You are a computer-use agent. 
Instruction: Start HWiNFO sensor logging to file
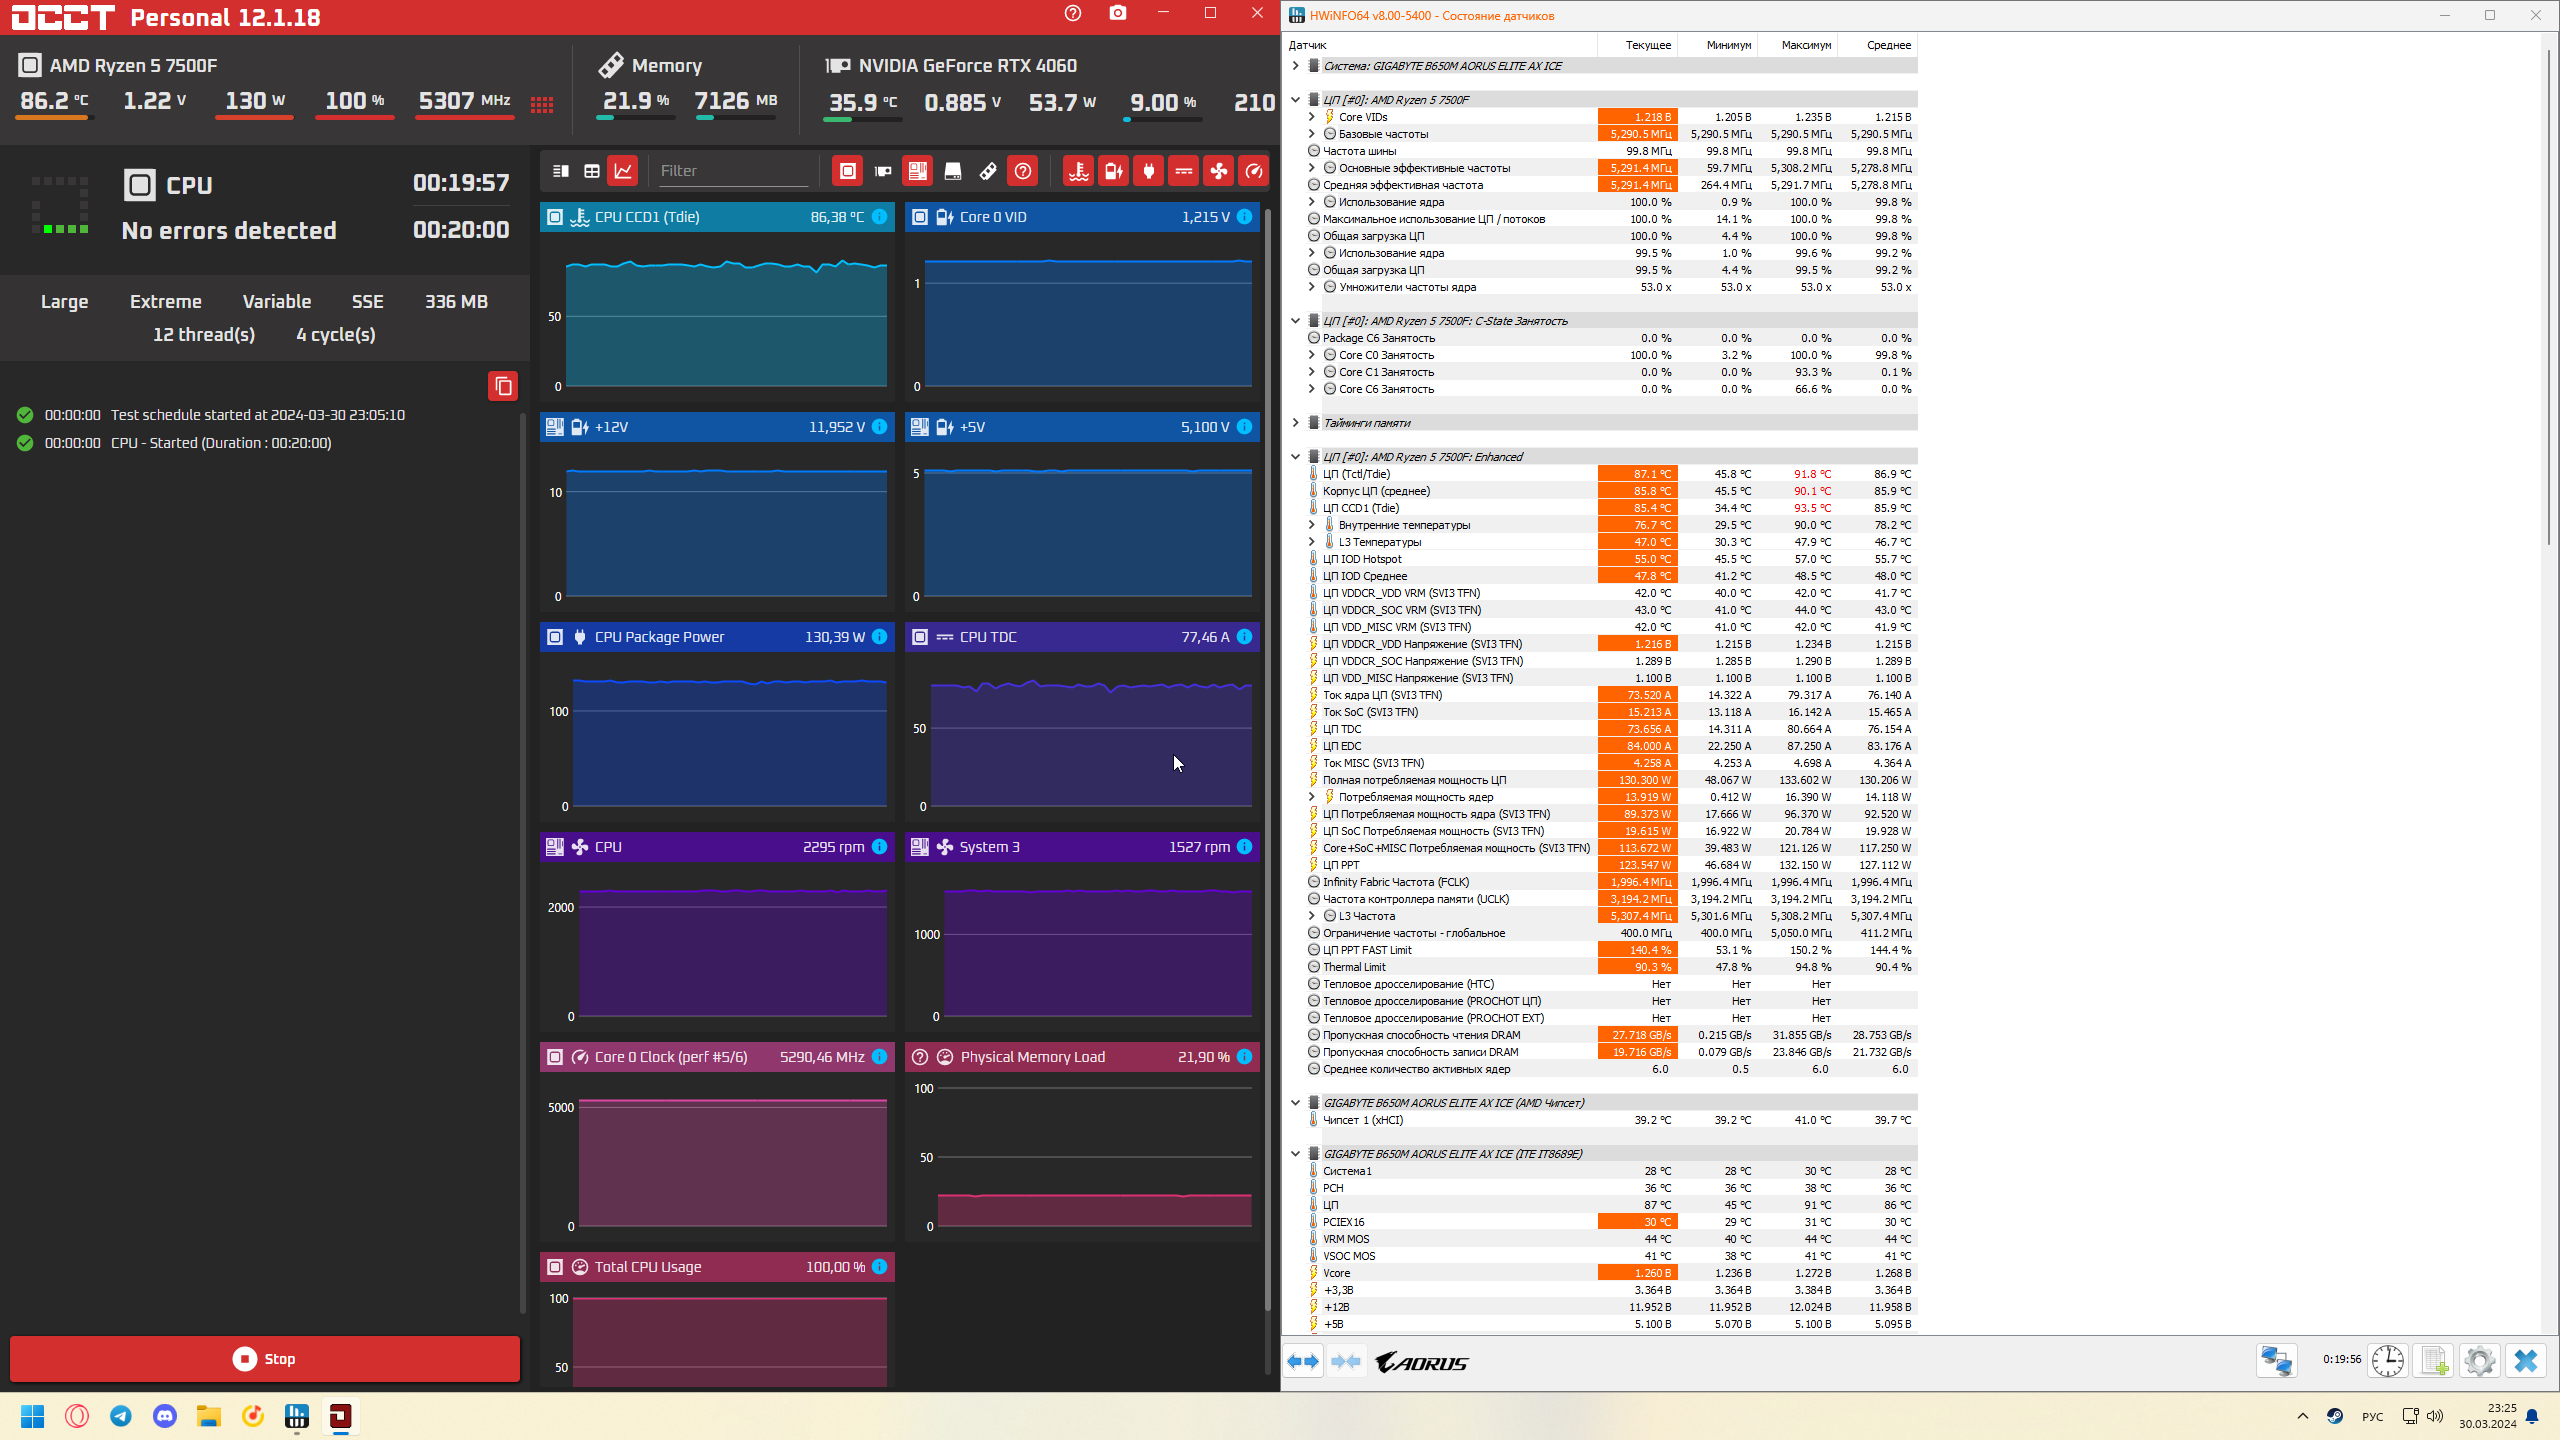tap(2433, 1361)
